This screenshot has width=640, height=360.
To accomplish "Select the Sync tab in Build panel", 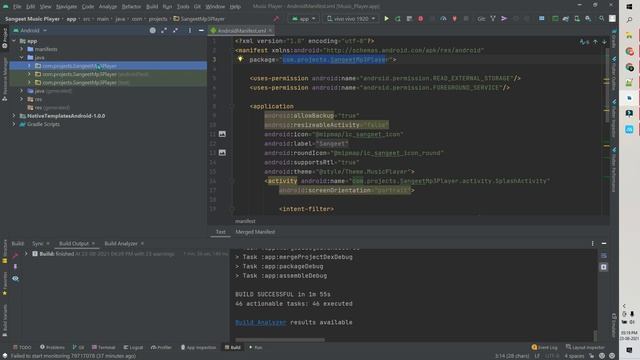I will pos(38,243).
